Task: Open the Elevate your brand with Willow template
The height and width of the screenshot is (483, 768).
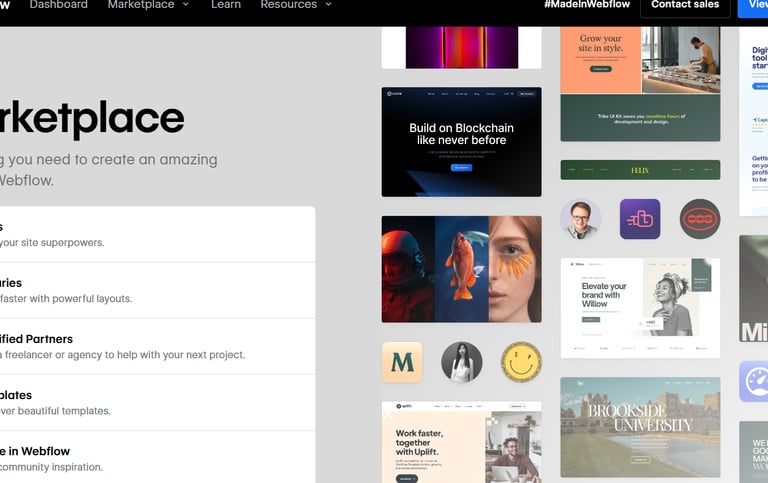Action: [x=640, y=308]
